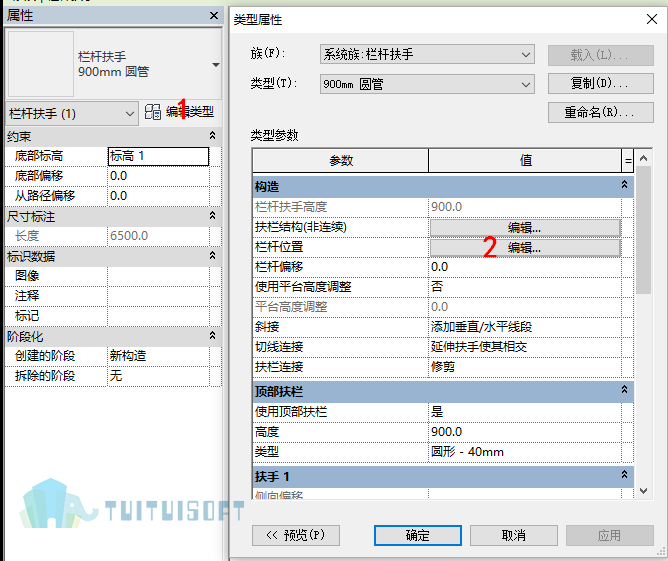The width and height of the screenshot is (668, 561).
Task: Click the 栏杆扶手高度 value 900.0
Action: [525, 207]
